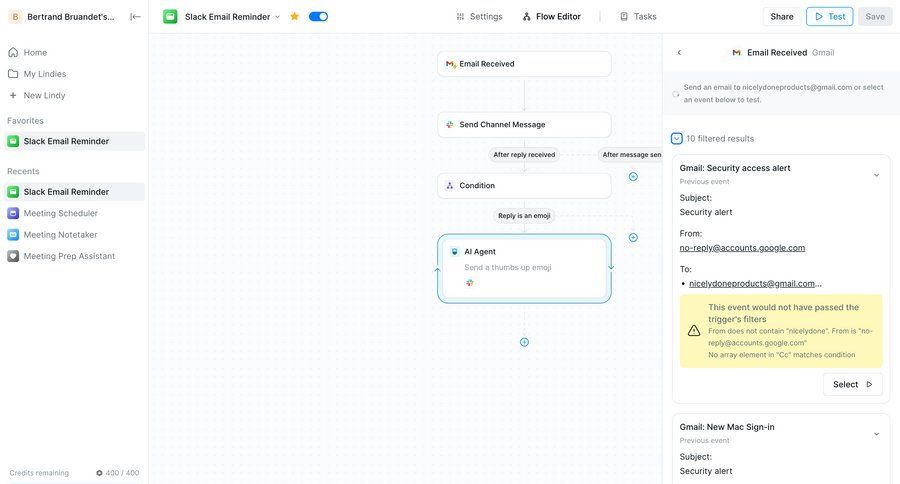Click the Gmail: New Mac Sign-in title
Screen dimensions: 900x484
727,427
